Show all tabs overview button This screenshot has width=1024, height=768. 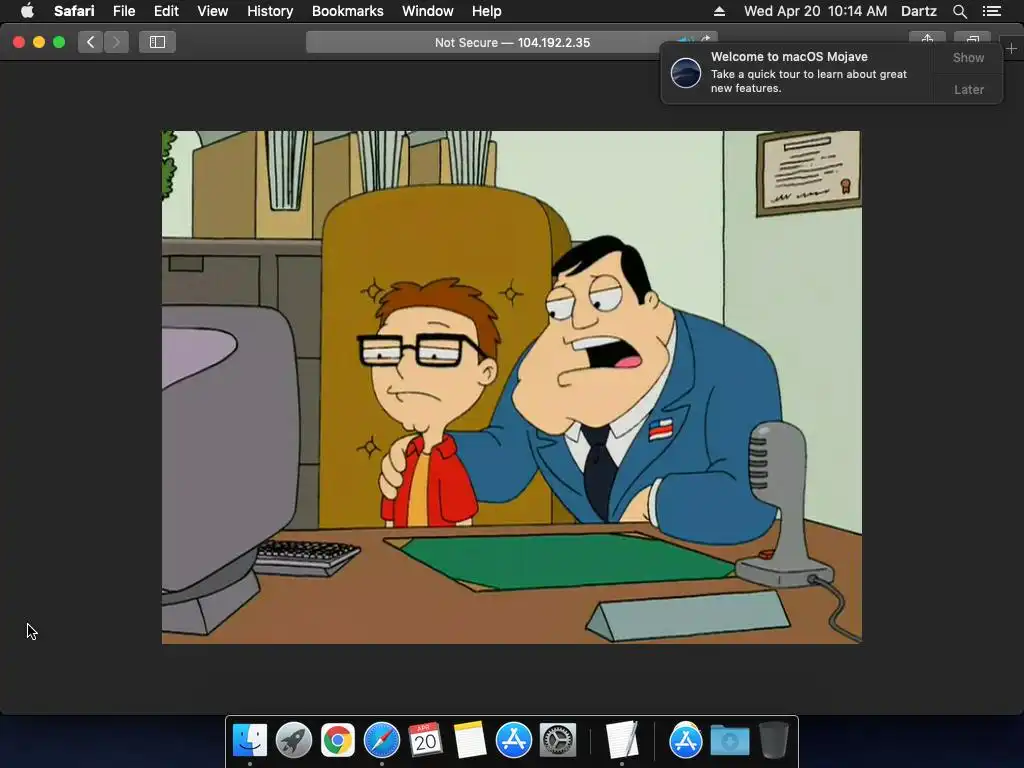pyautogui.click(x=972, y=38)
